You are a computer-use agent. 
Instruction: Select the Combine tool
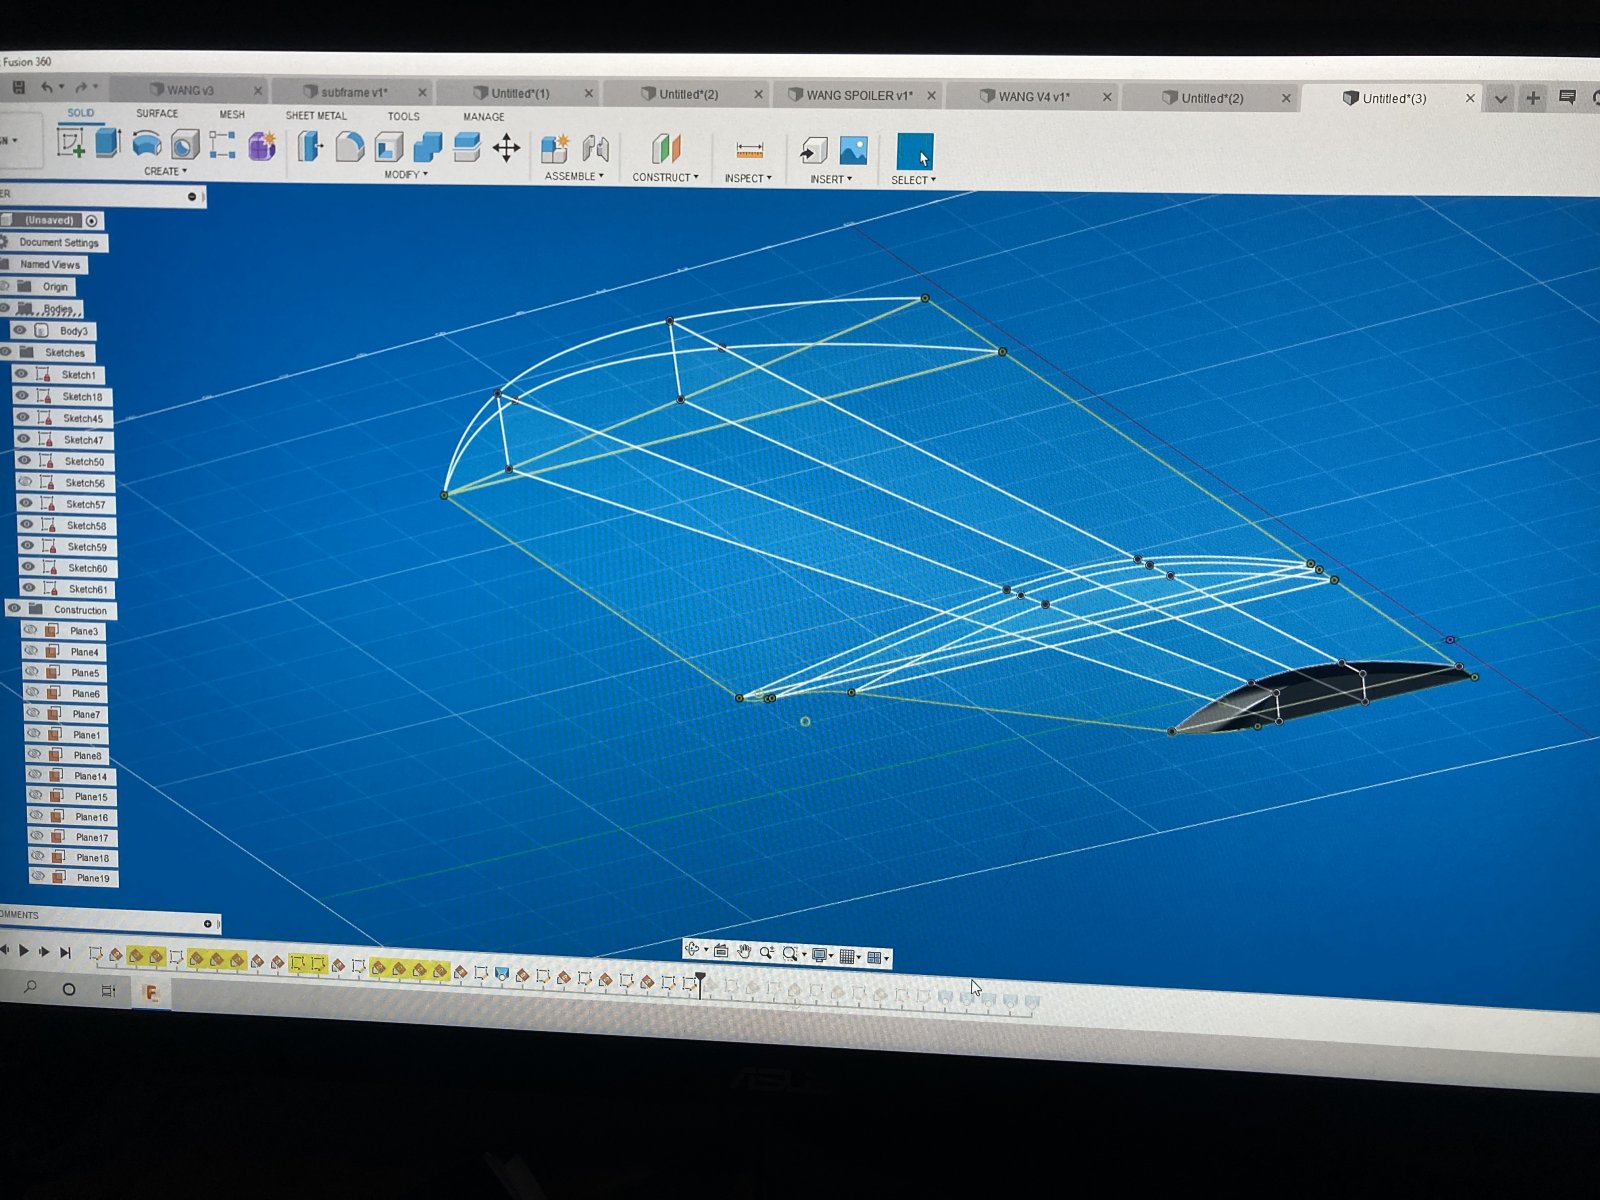[428, 148]
